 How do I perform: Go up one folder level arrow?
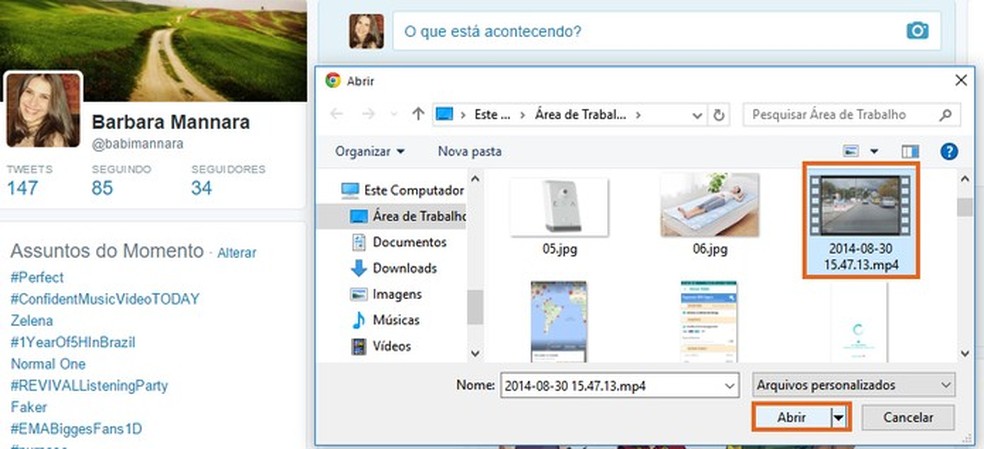coord(418,114)
